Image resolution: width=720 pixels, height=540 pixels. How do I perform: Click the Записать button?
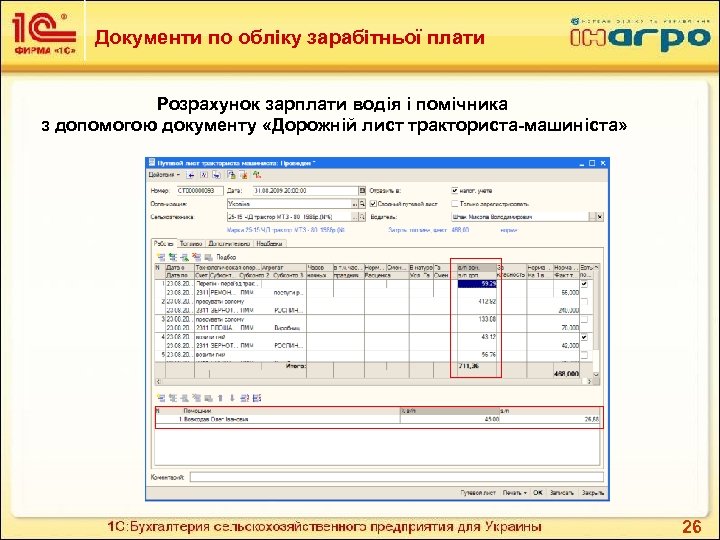coord(562,493)
